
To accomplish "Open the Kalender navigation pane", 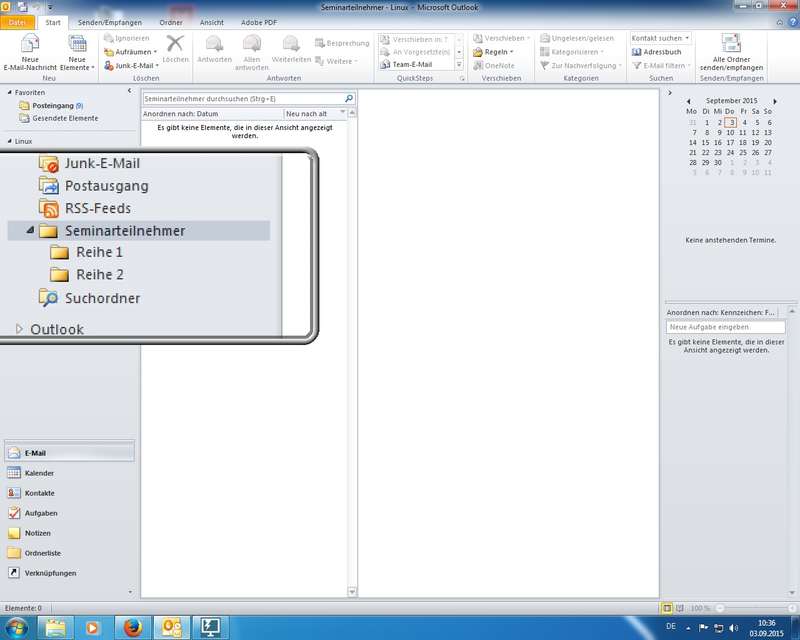I will point(40,473).
